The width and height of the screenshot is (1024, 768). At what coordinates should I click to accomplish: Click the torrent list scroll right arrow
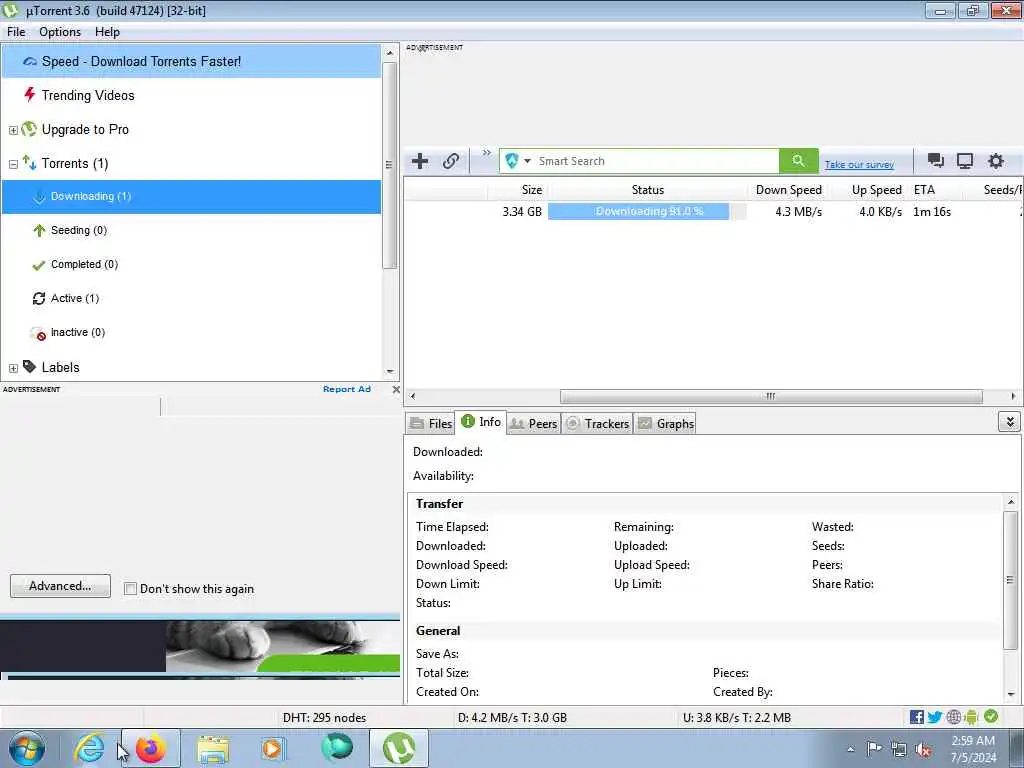(x=1013, y=396)
